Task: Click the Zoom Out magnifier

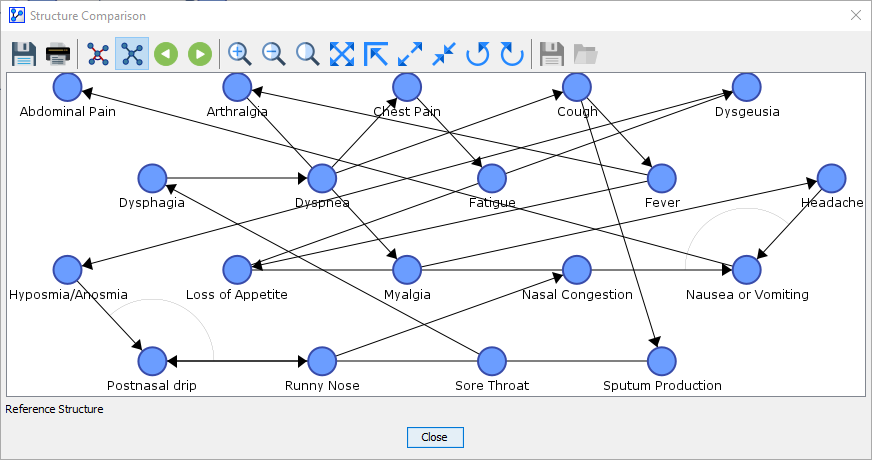Action: pos(274,54)
